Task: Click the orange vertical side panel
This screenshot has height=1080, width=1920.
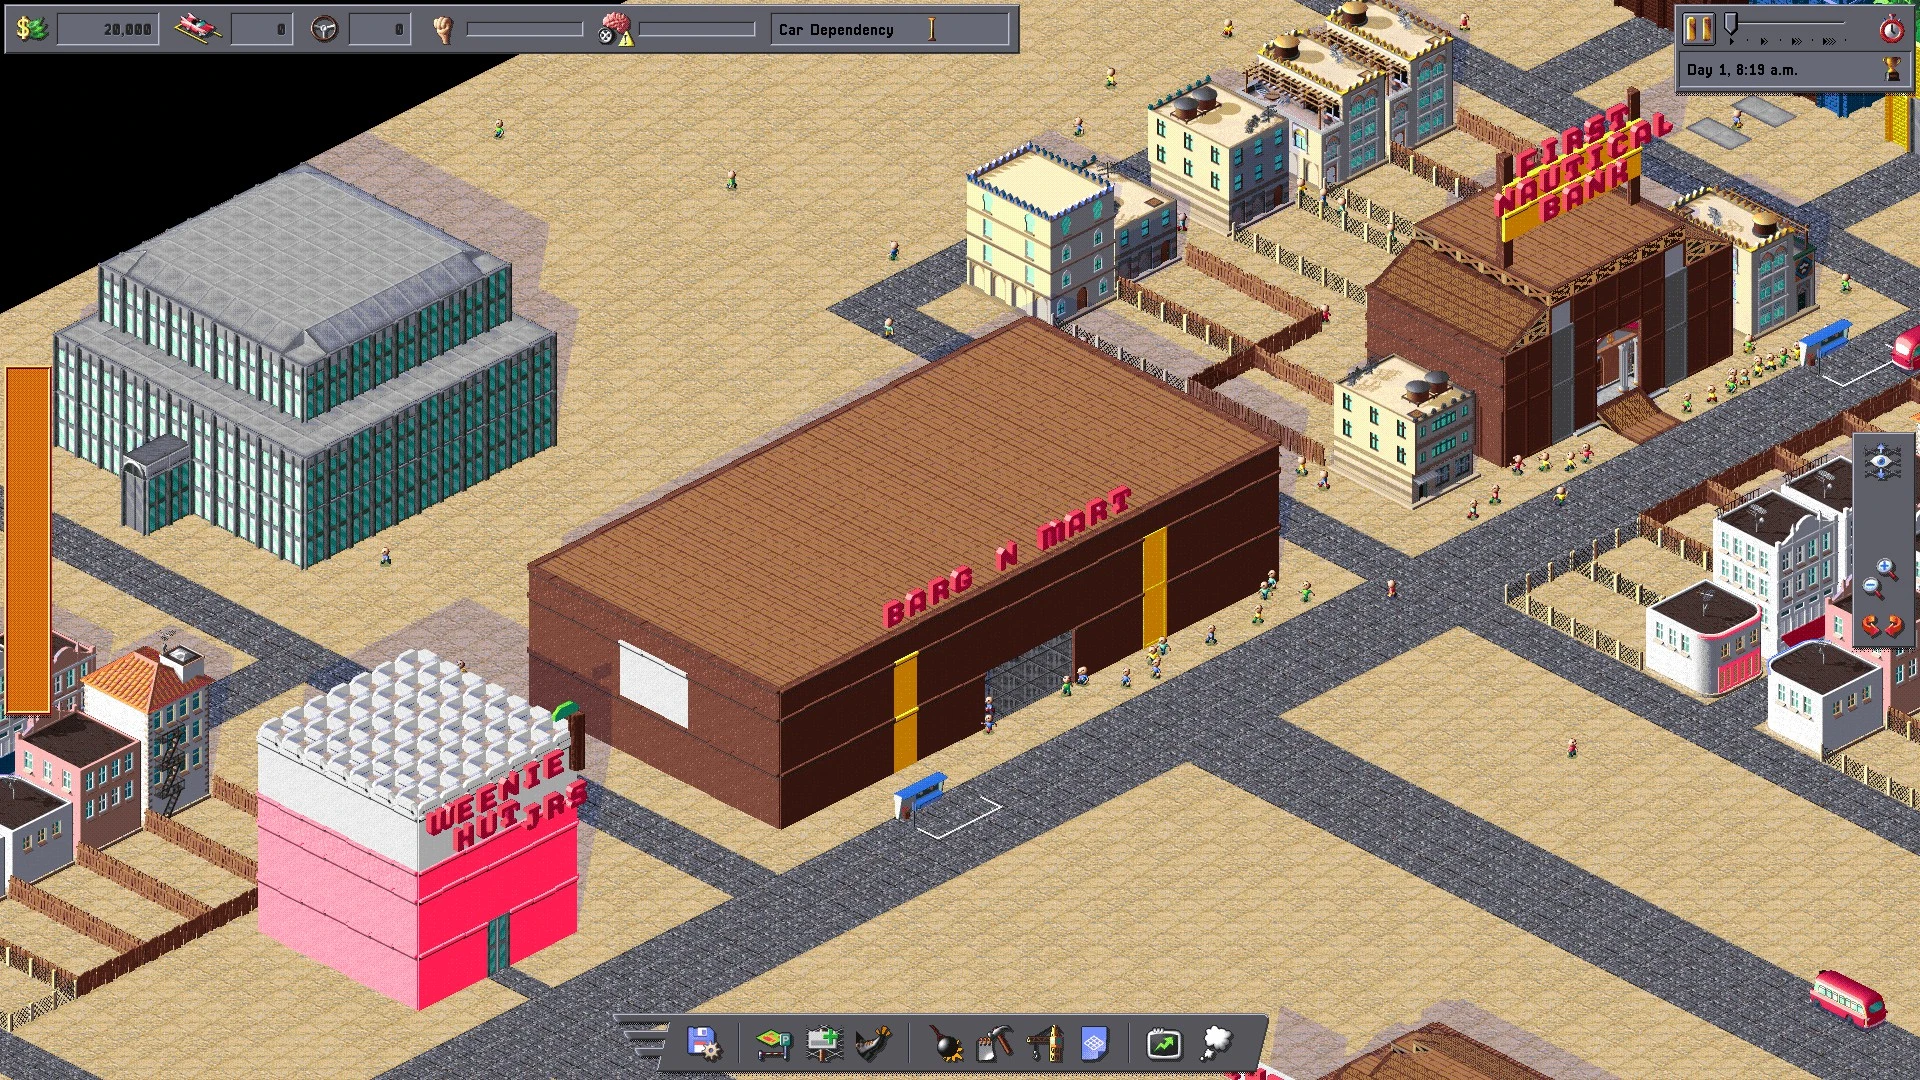Action: click(28, 540)
